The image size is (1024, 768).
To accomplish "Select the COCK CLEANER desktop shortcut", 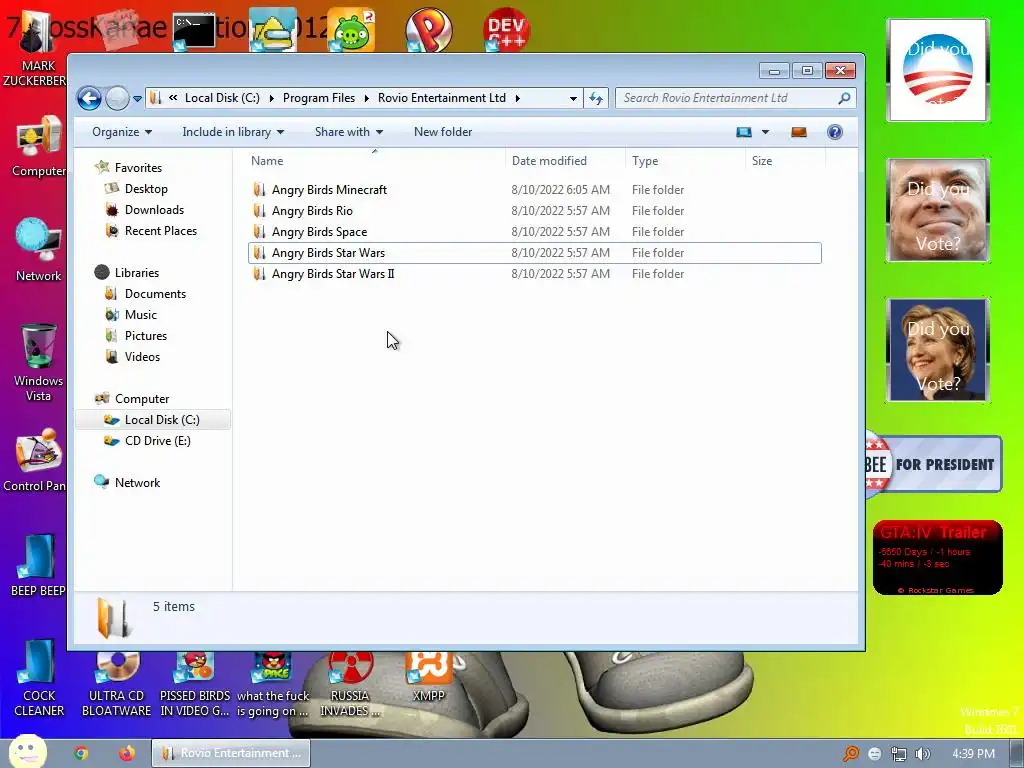I will (39, 679).
